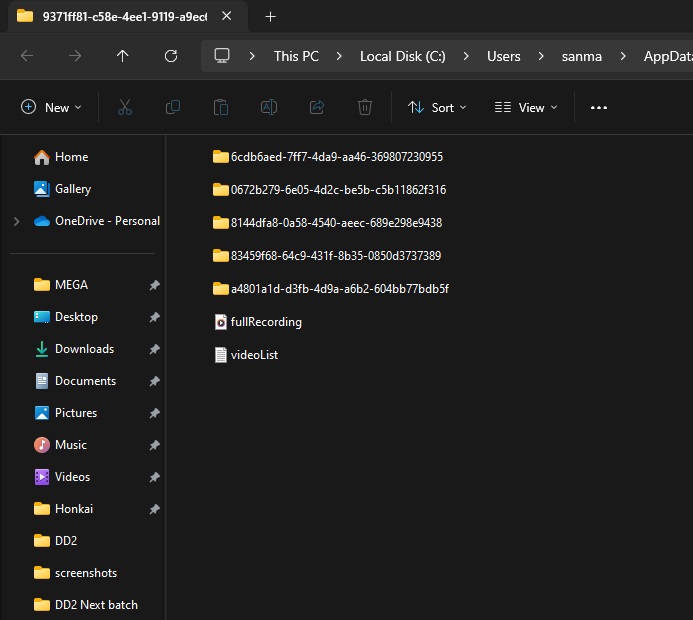The width and height of the screenshot is (693, 620).
Task: Unpin Pictures using its pin icon
Action: coord(154,413)
